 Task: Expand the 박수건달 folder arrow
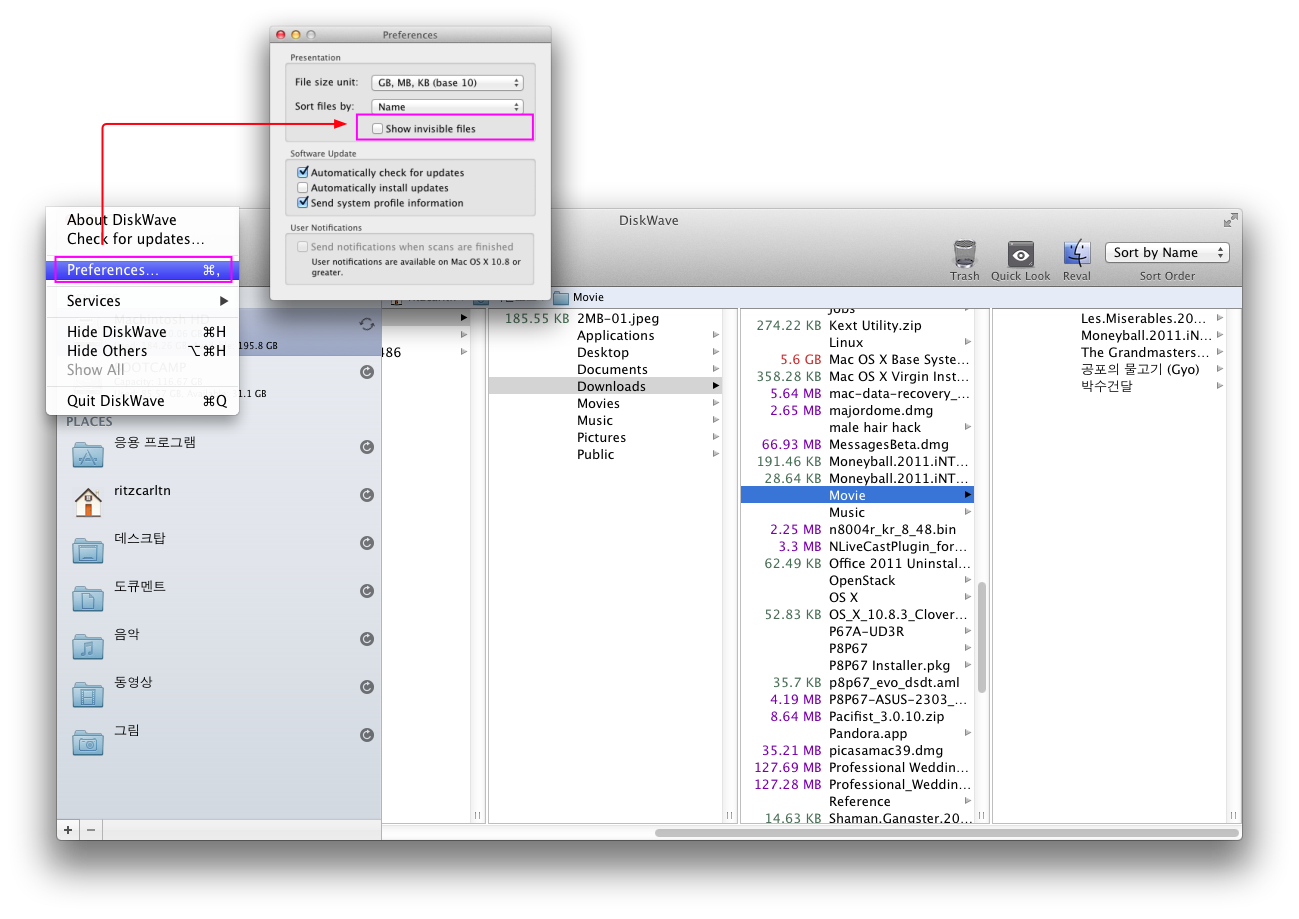coord(1220,387)
